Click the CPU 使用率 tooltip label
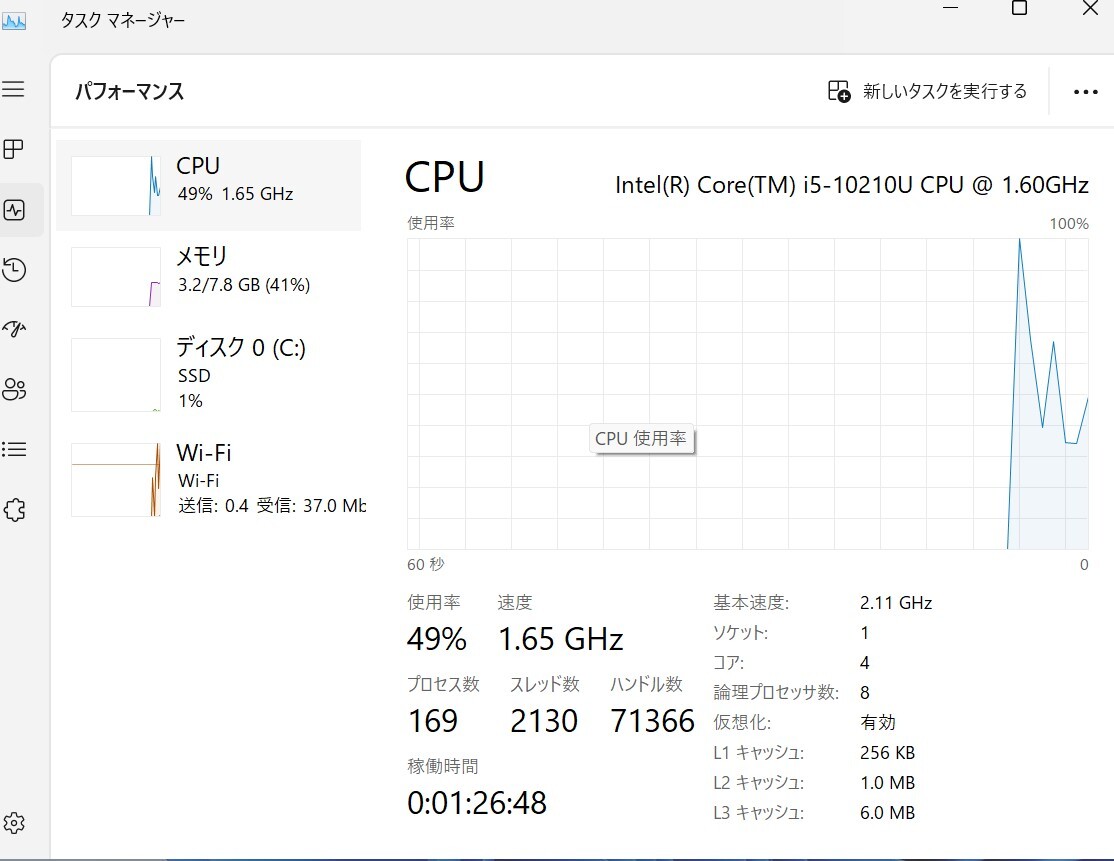The width and height of the screenshot is (1114, 861). pyautogui.click(x=641, y=438)
